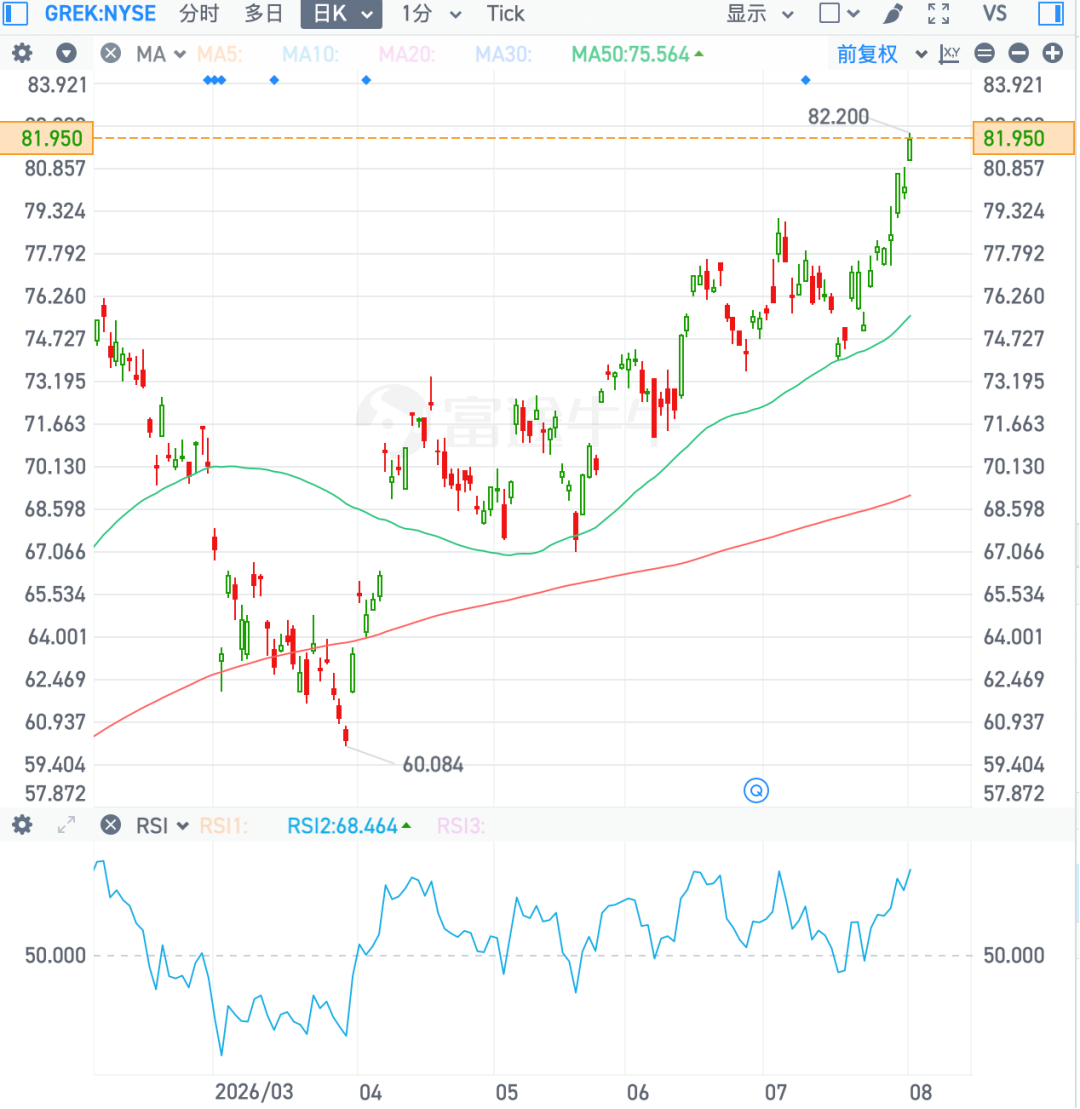Remove the MA indicator with X
This screenshot has width=1080, height=1109.
click(x=110, y=53)
